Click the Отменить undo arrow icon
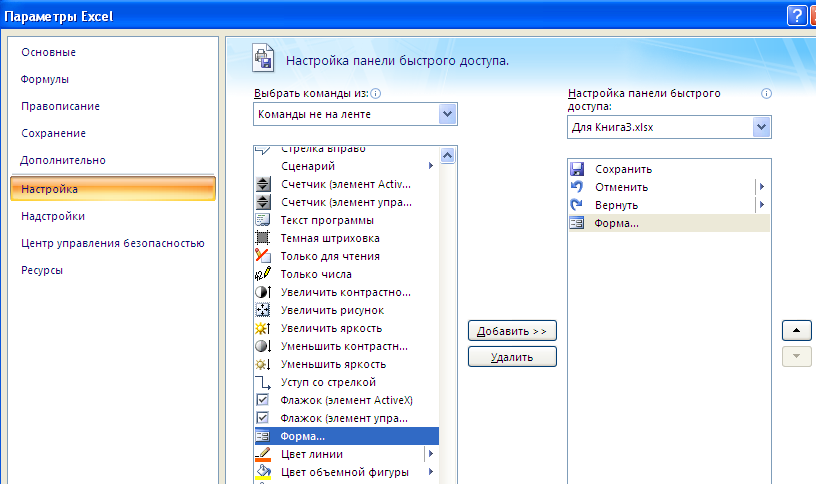 tap(577, 187)
